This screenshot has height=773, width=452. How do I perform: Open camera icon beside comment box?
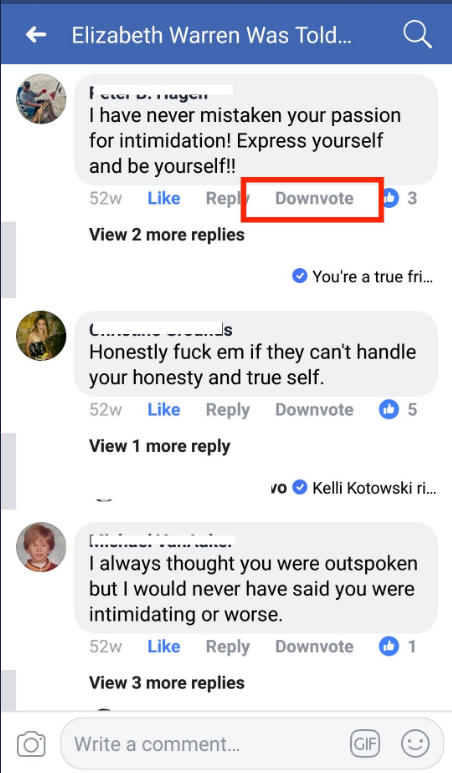31,744
